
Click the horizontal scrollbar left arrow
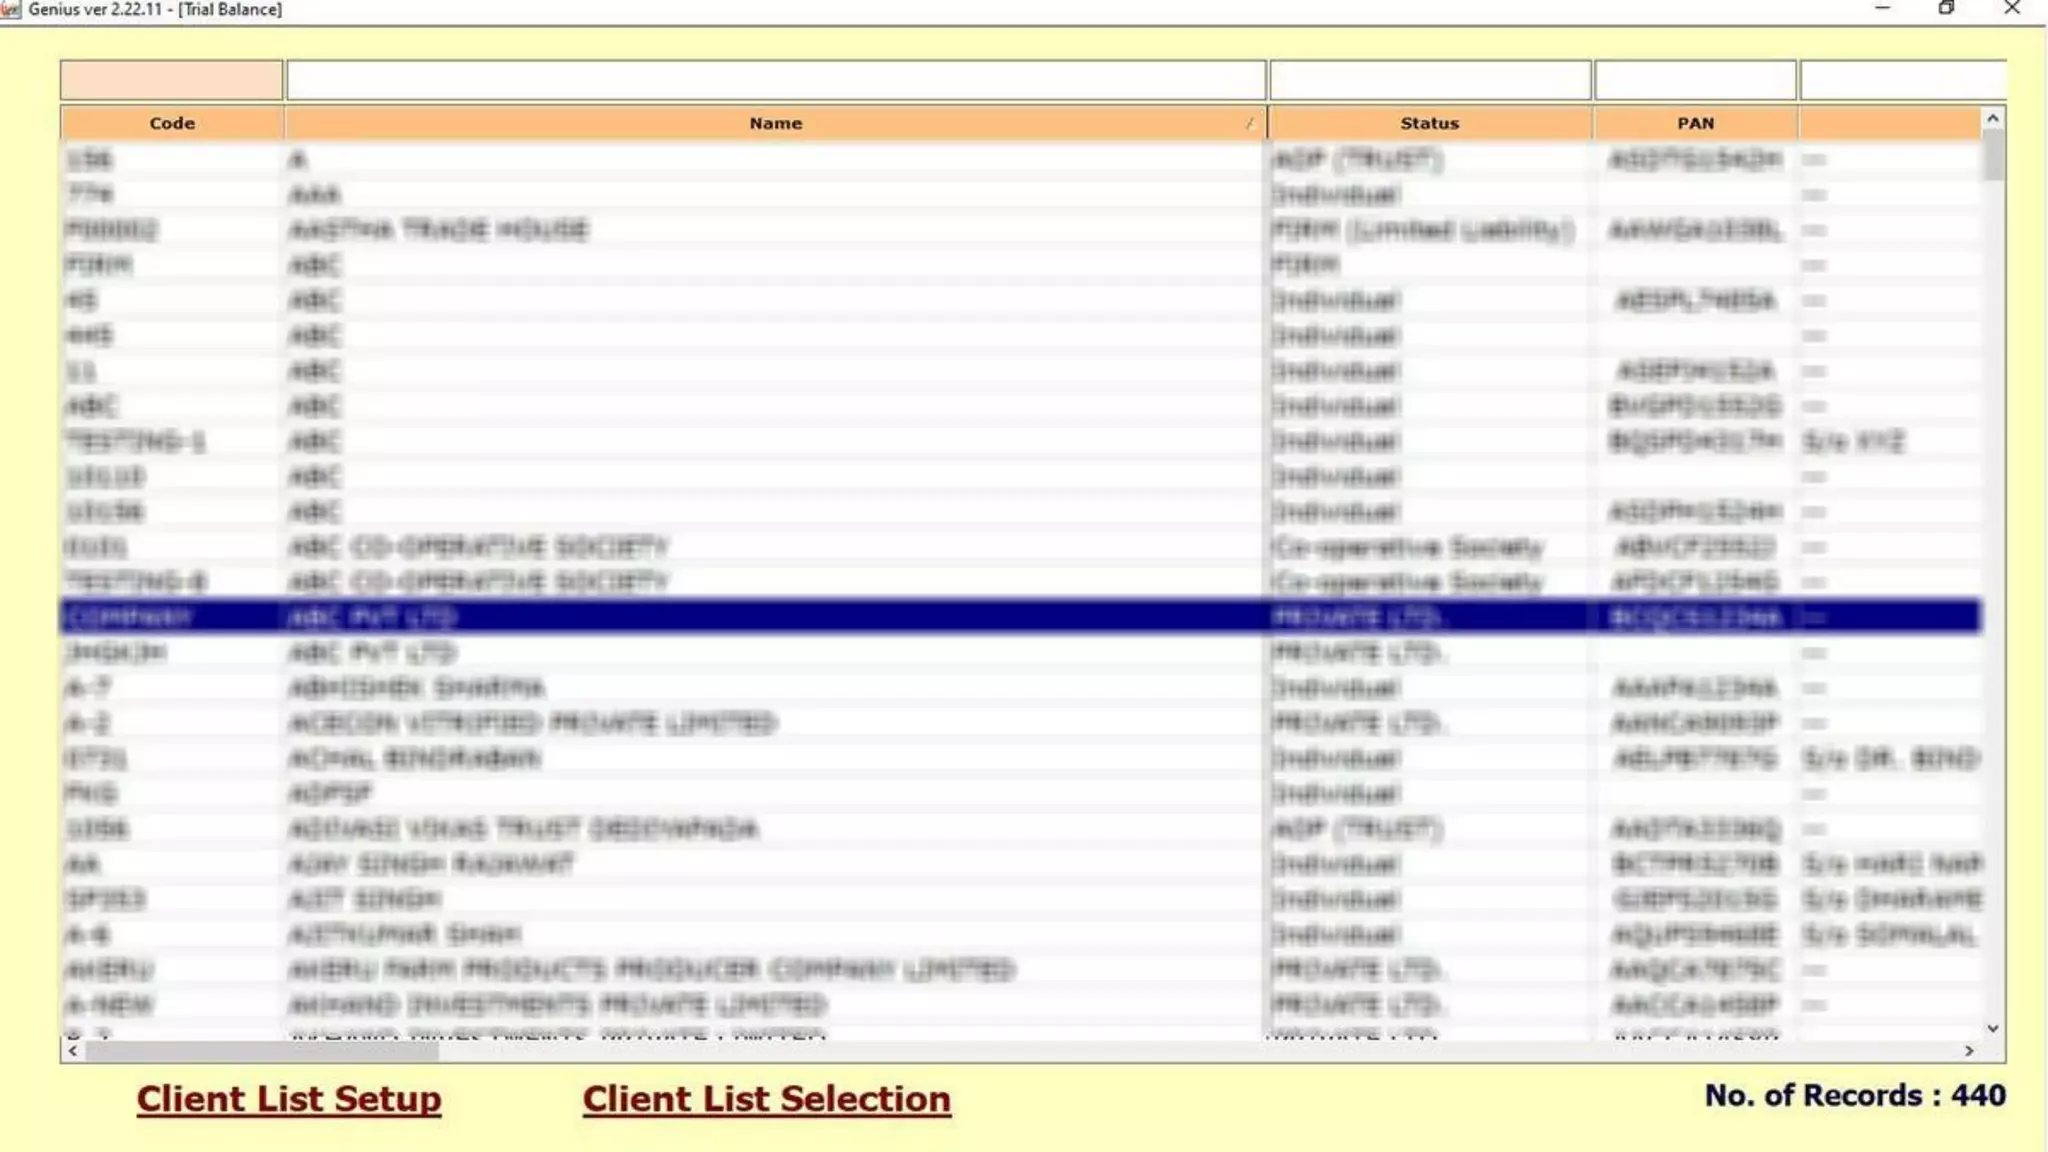[x=72, y=1051]
